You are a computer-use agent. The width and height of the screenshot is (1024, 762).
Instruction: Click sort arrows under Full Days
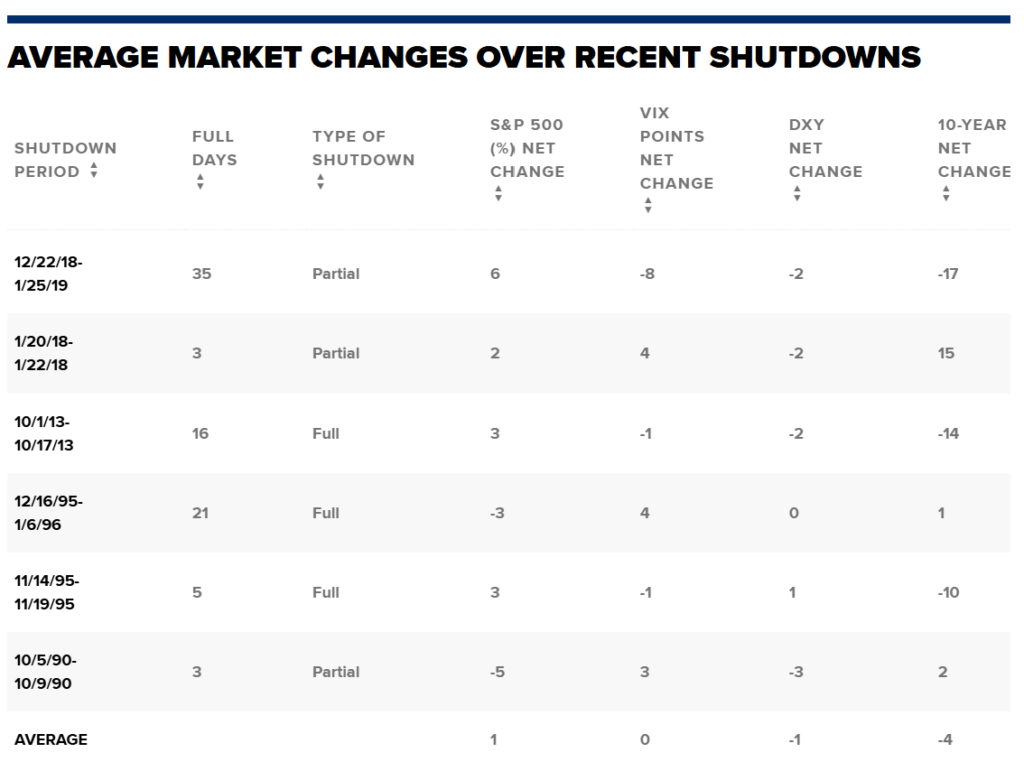[x=200, y=183]
